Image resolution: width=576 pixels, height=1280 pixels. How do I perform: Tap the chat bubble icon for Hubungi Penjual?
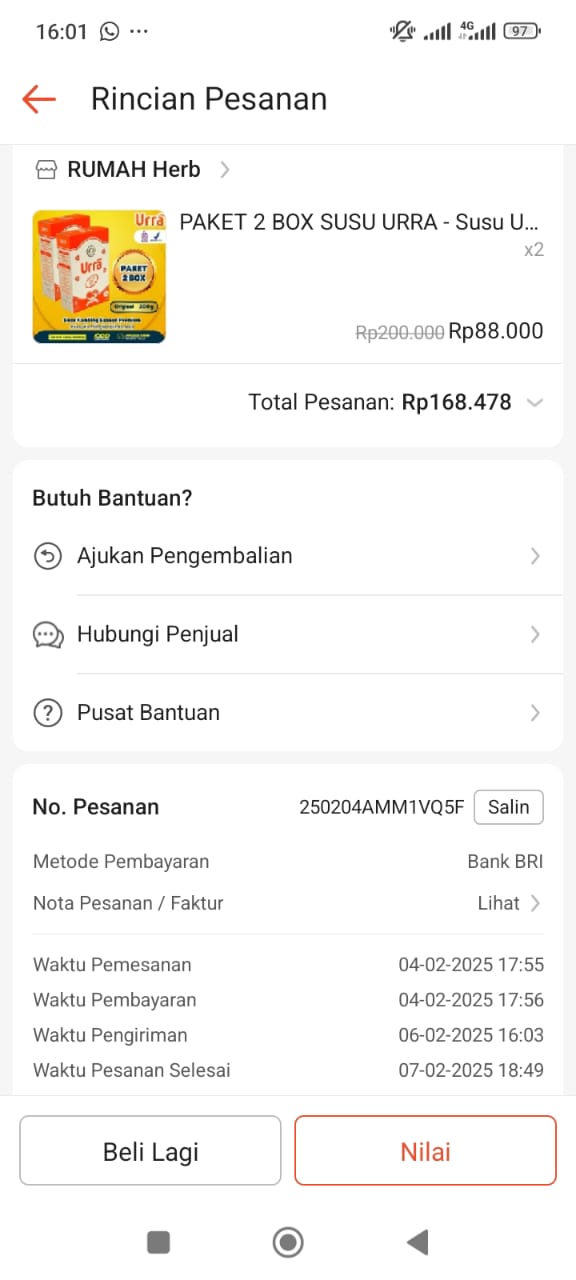point(48,634)
